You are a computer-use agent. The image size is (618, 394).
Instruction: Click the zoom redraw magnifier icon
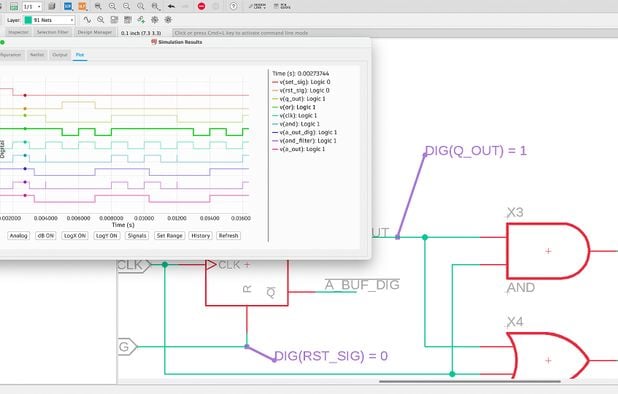tap(141, 6)
